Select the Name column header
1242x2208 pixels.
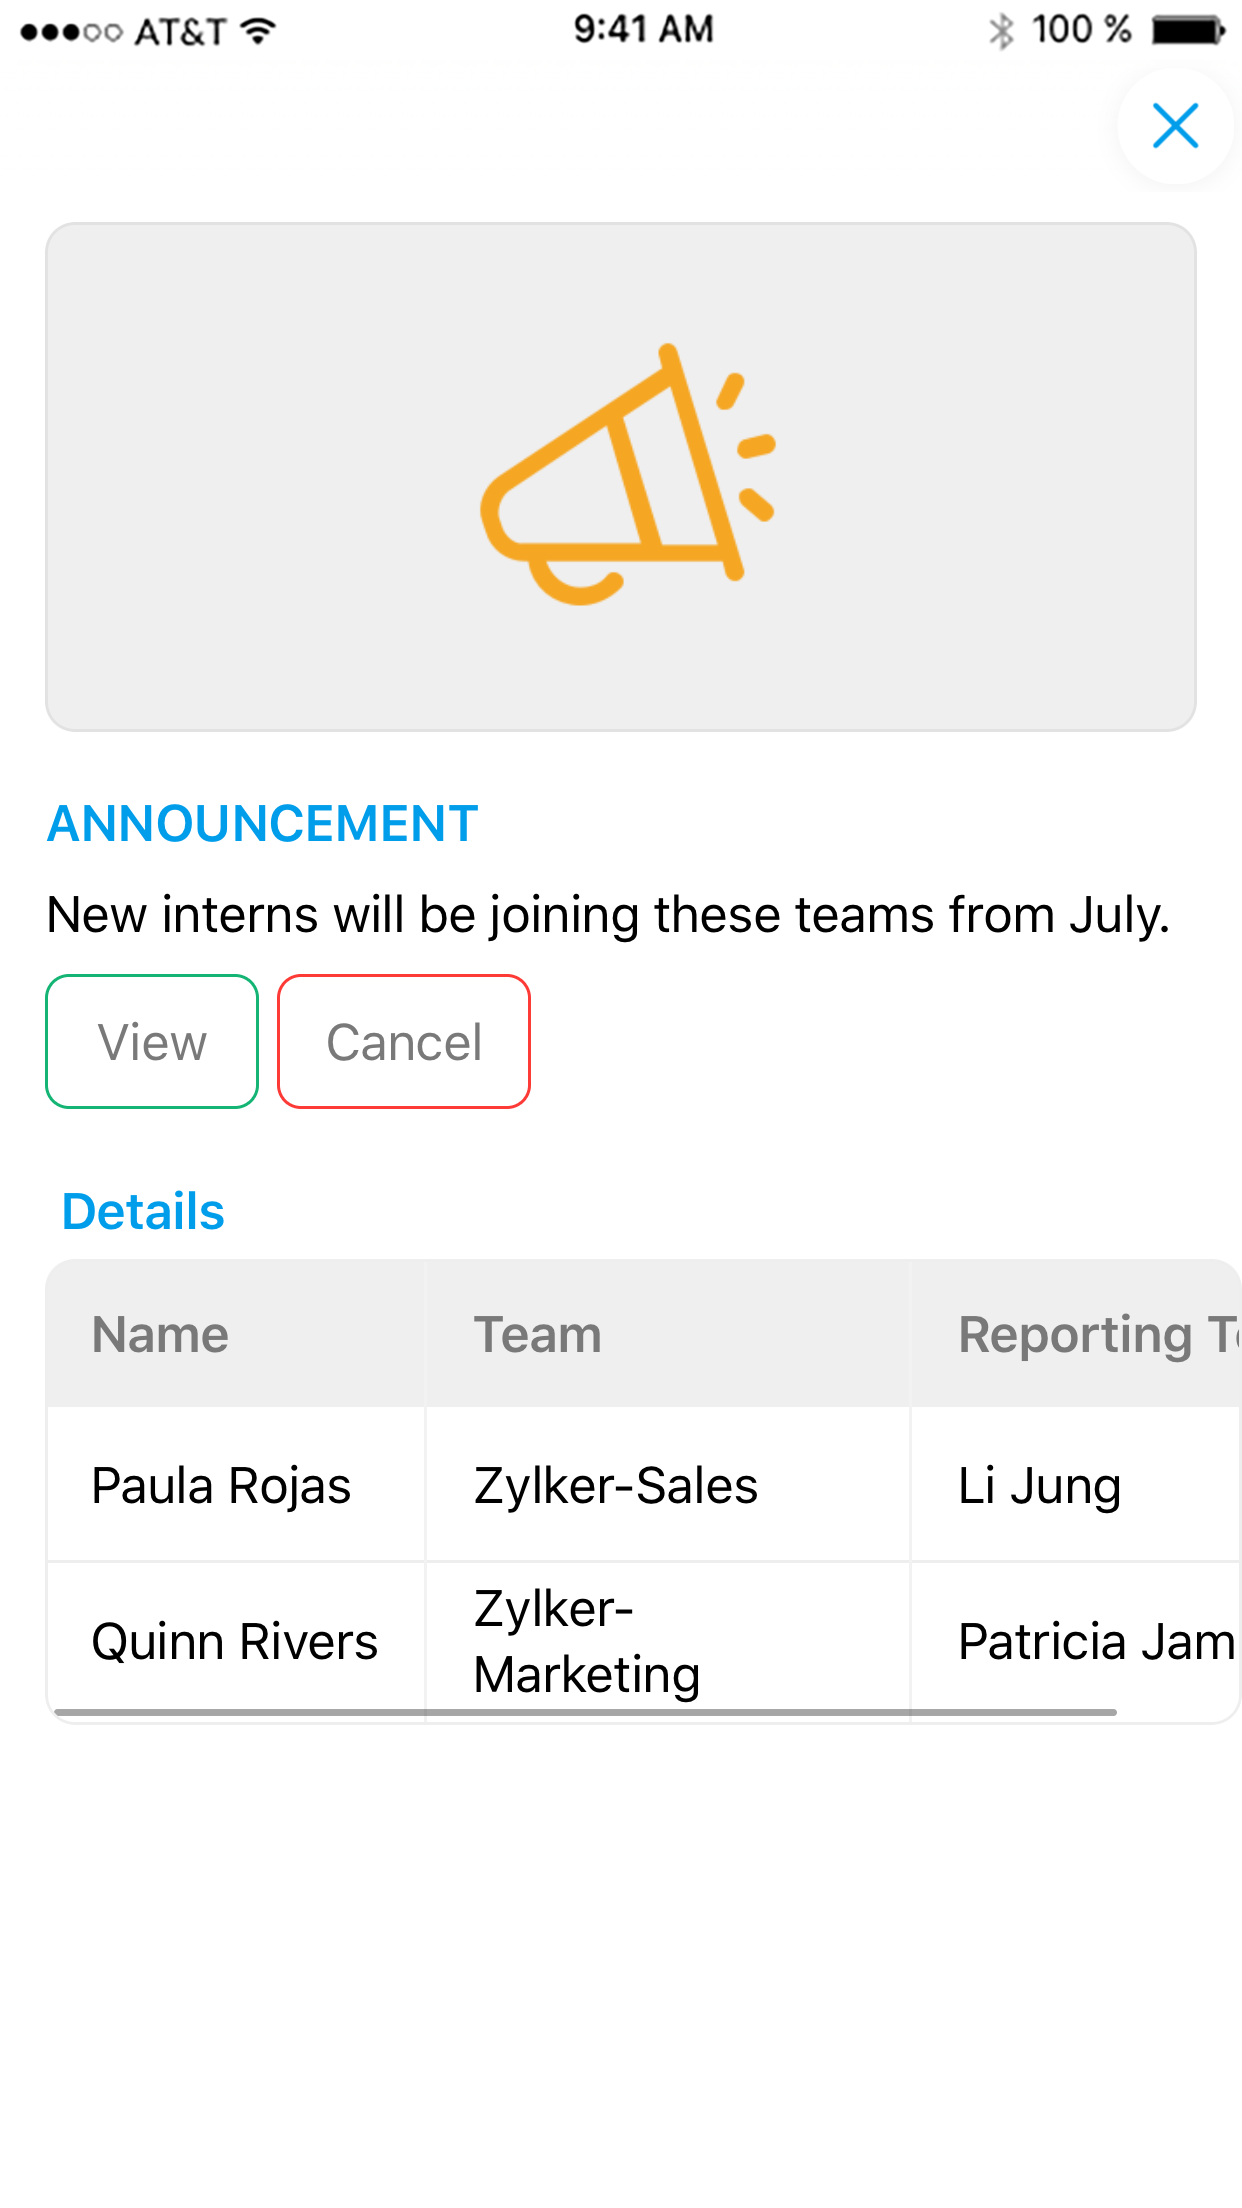(x=160, y=1334)
